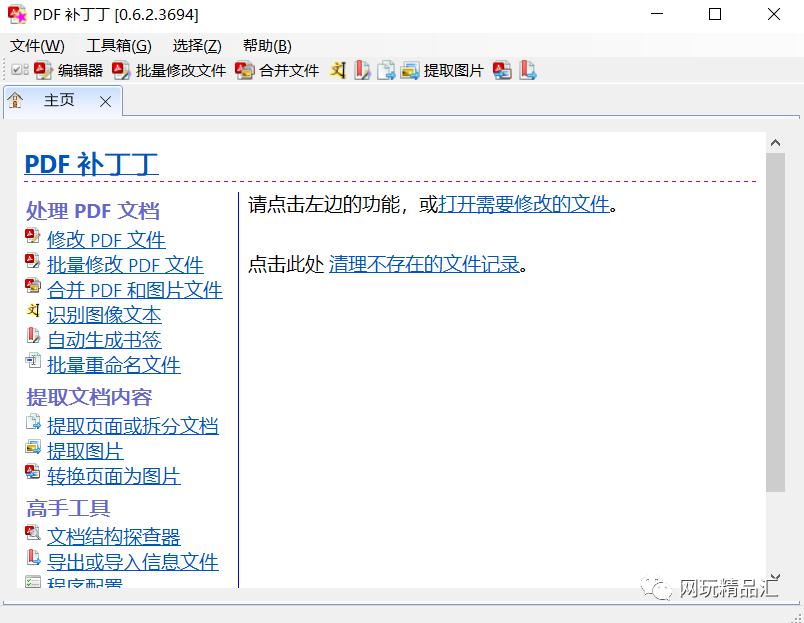Click the extract pages toolbar icon
Viewport: 804px width, 623px height.
coord(386,70)
